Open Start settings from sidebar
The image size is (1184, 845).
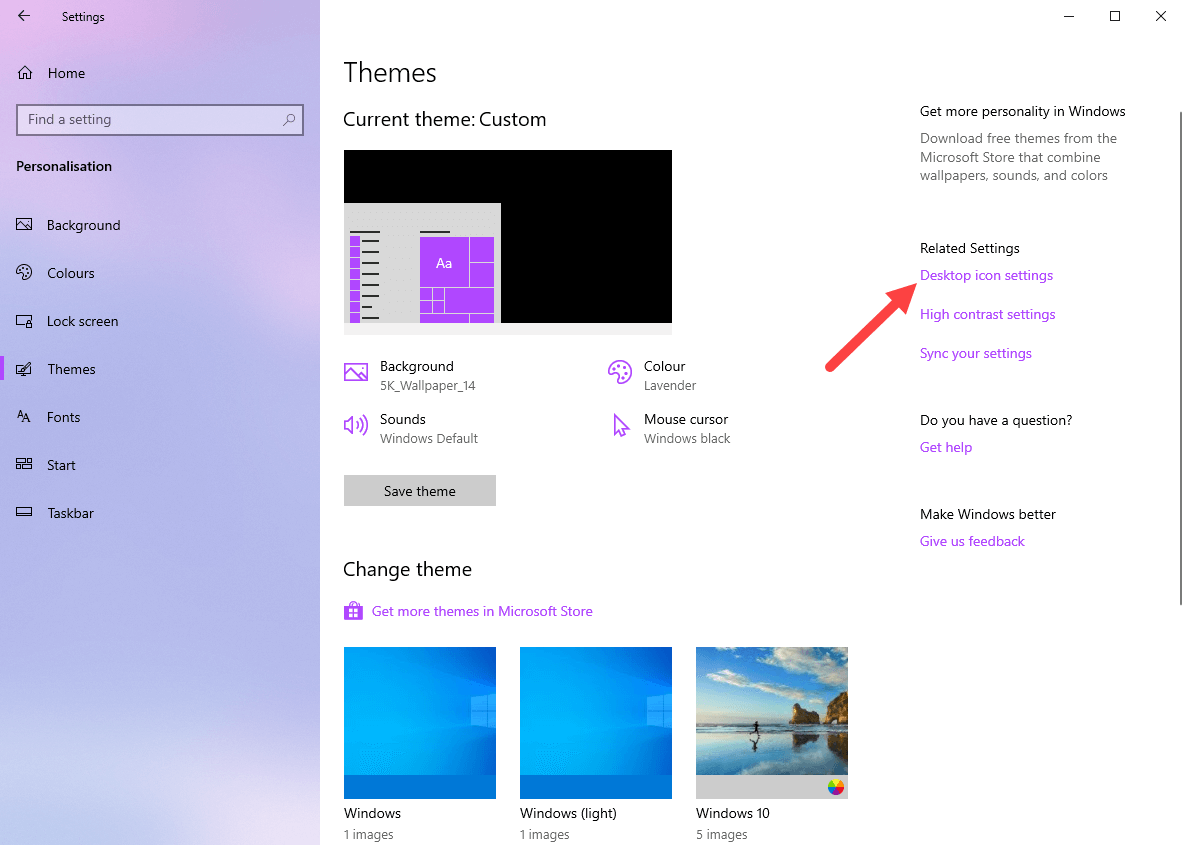coord(23,464)
